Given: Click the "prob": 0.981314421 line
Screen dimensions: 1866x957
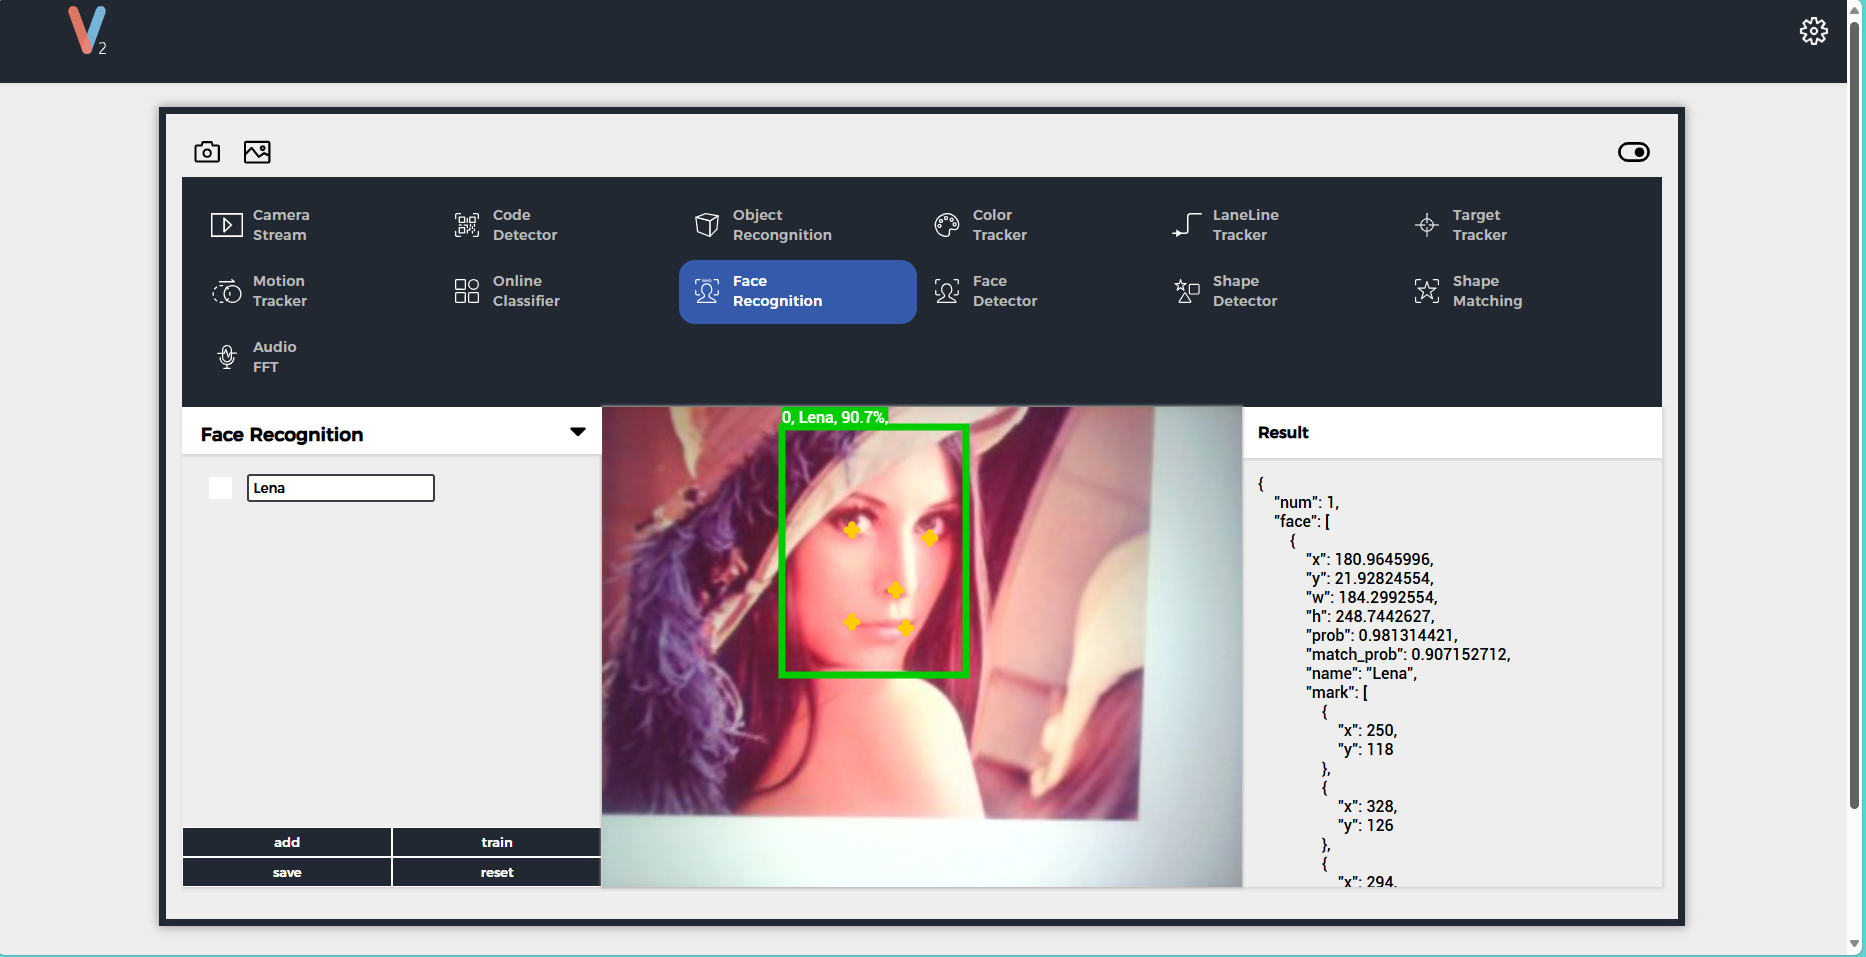Looking at the screenshot, I should pos(1382,635).
